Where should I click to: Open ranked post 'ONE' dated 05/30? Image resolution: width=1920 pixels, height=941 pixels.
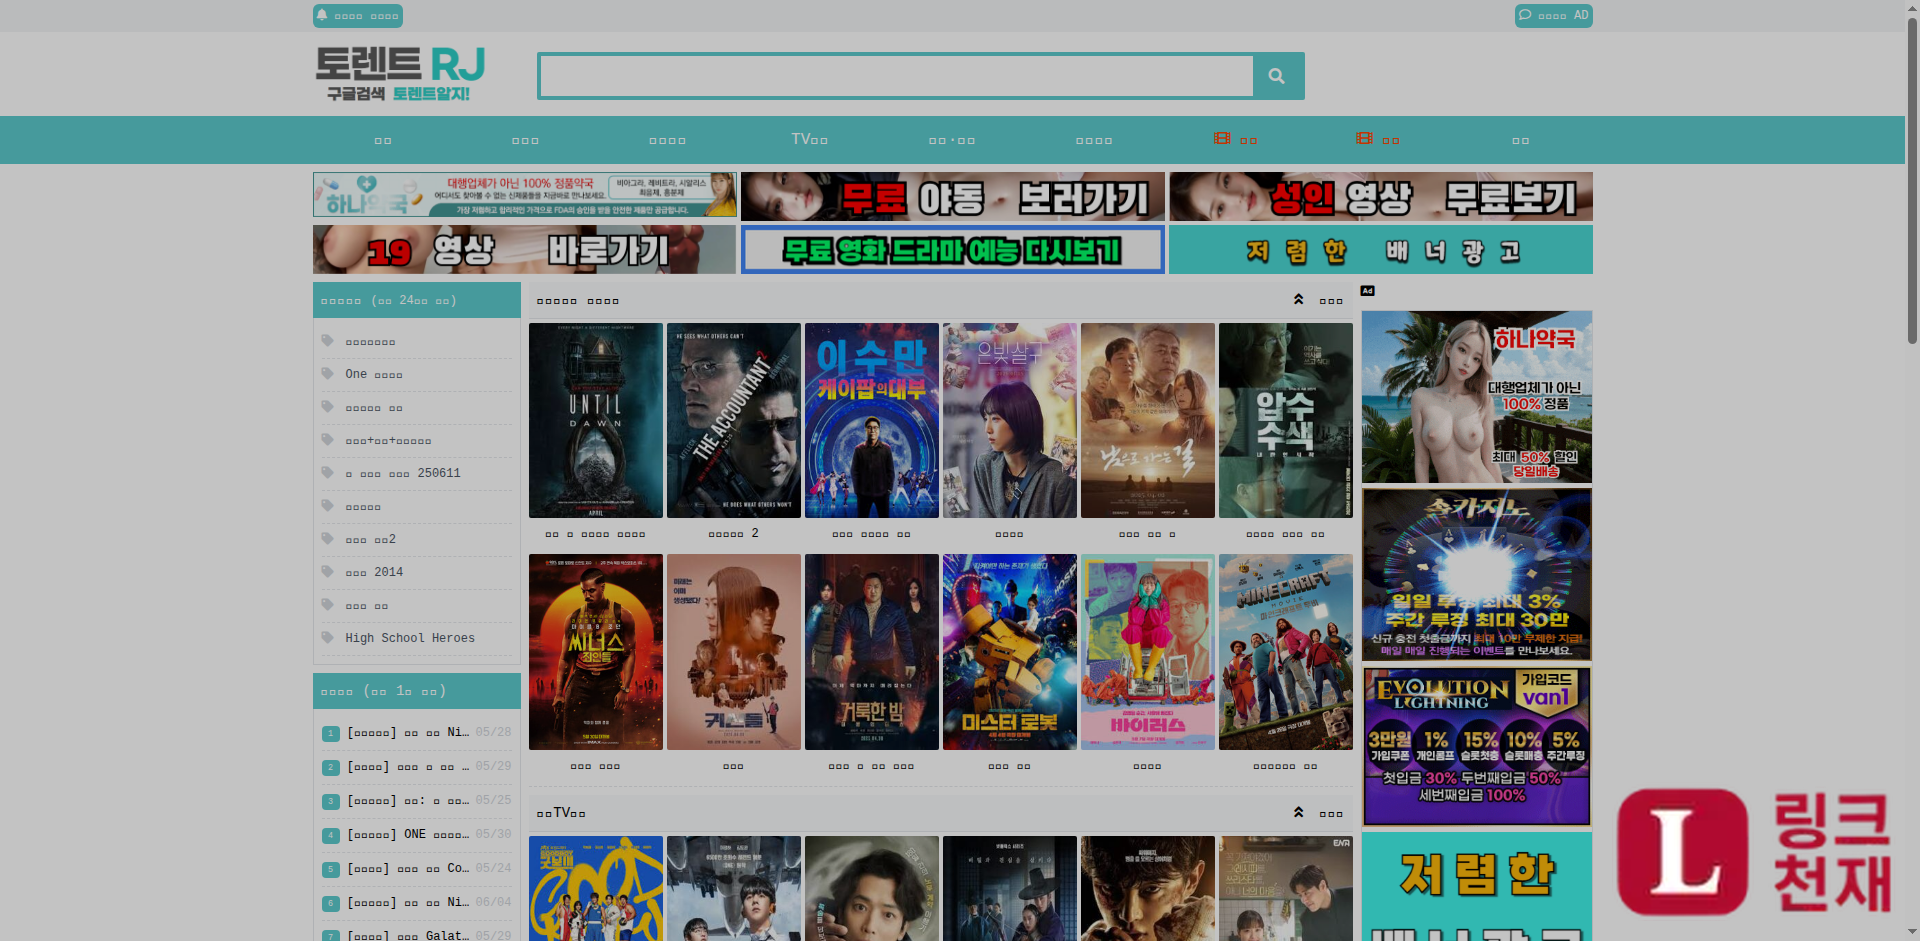pyautogui.click(x=408, y=835)
